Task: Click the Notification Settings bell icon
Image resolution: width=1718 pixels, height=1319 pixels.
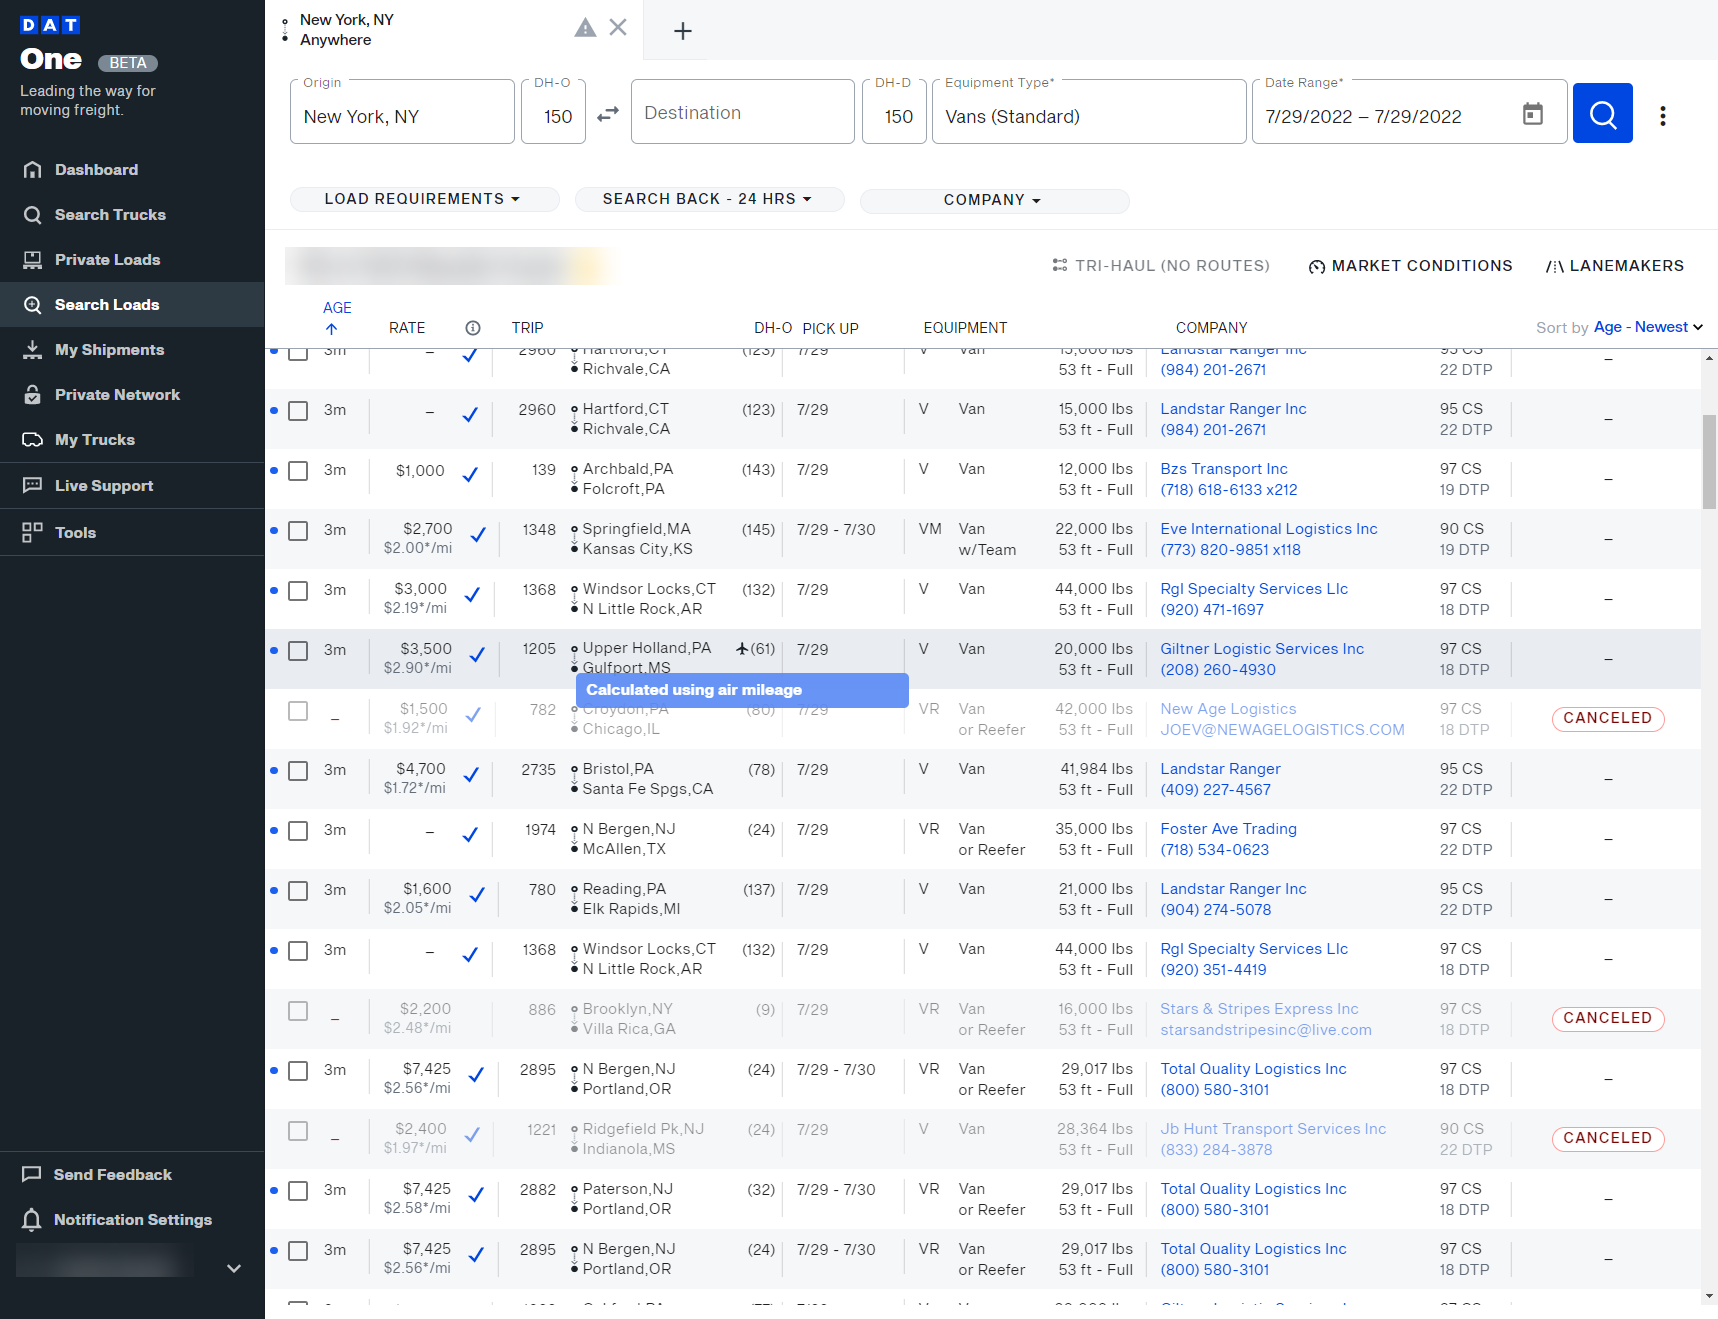Action: pyautogui.click(x=32, y=1220)
